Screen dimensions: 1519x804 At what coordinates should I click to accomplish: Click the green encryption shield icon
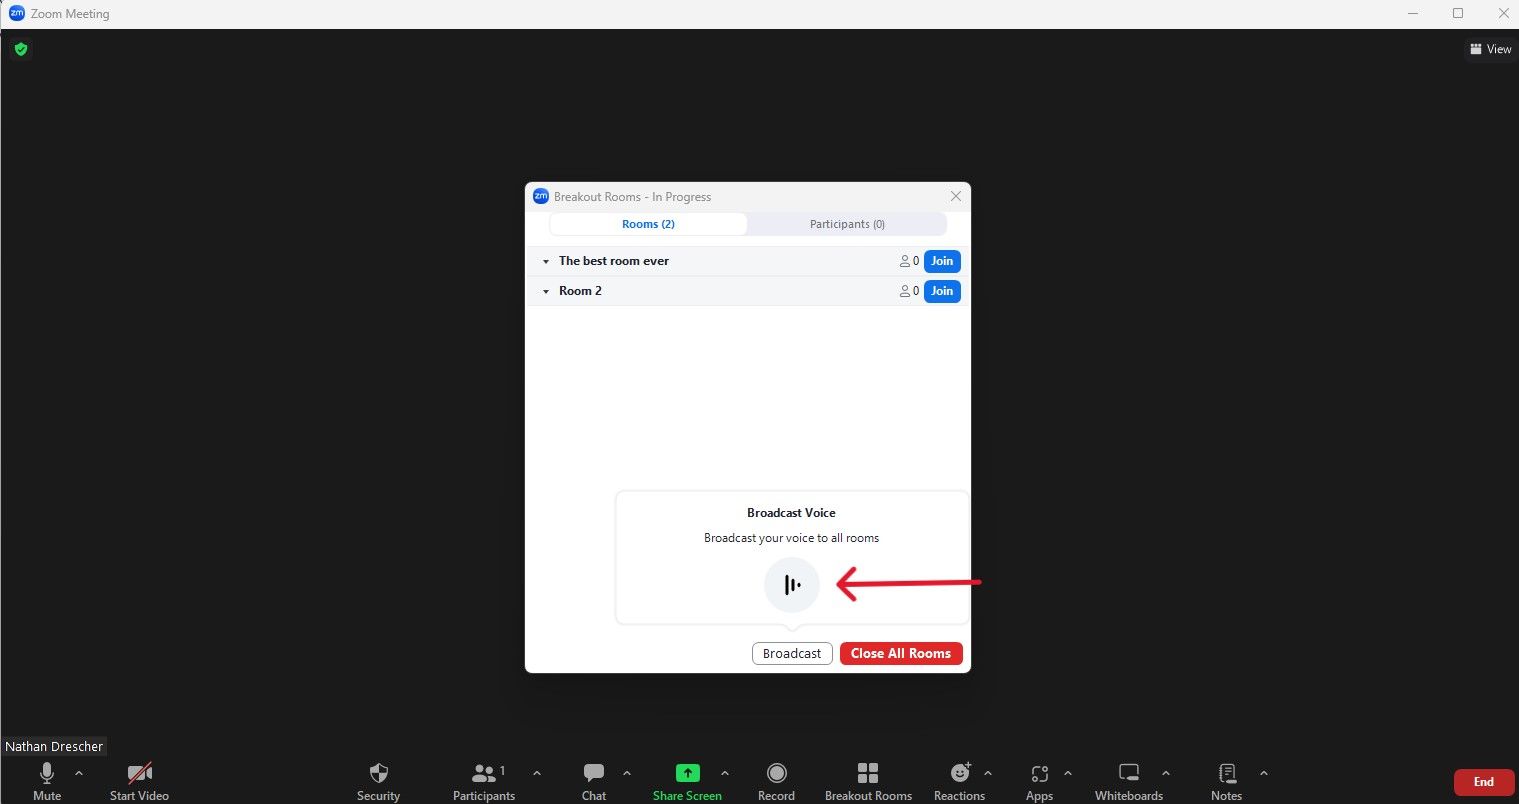[x=21, y=49]
